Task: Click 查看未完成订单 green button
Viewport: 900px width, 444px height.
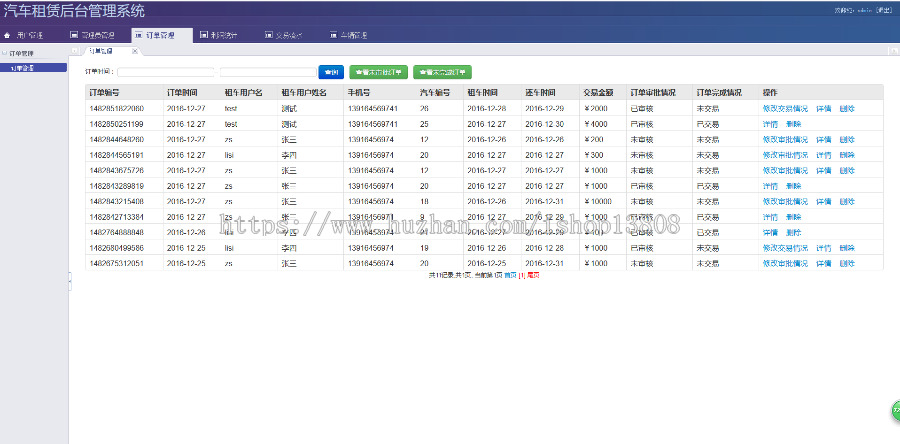Action: [x=443, y=72]
